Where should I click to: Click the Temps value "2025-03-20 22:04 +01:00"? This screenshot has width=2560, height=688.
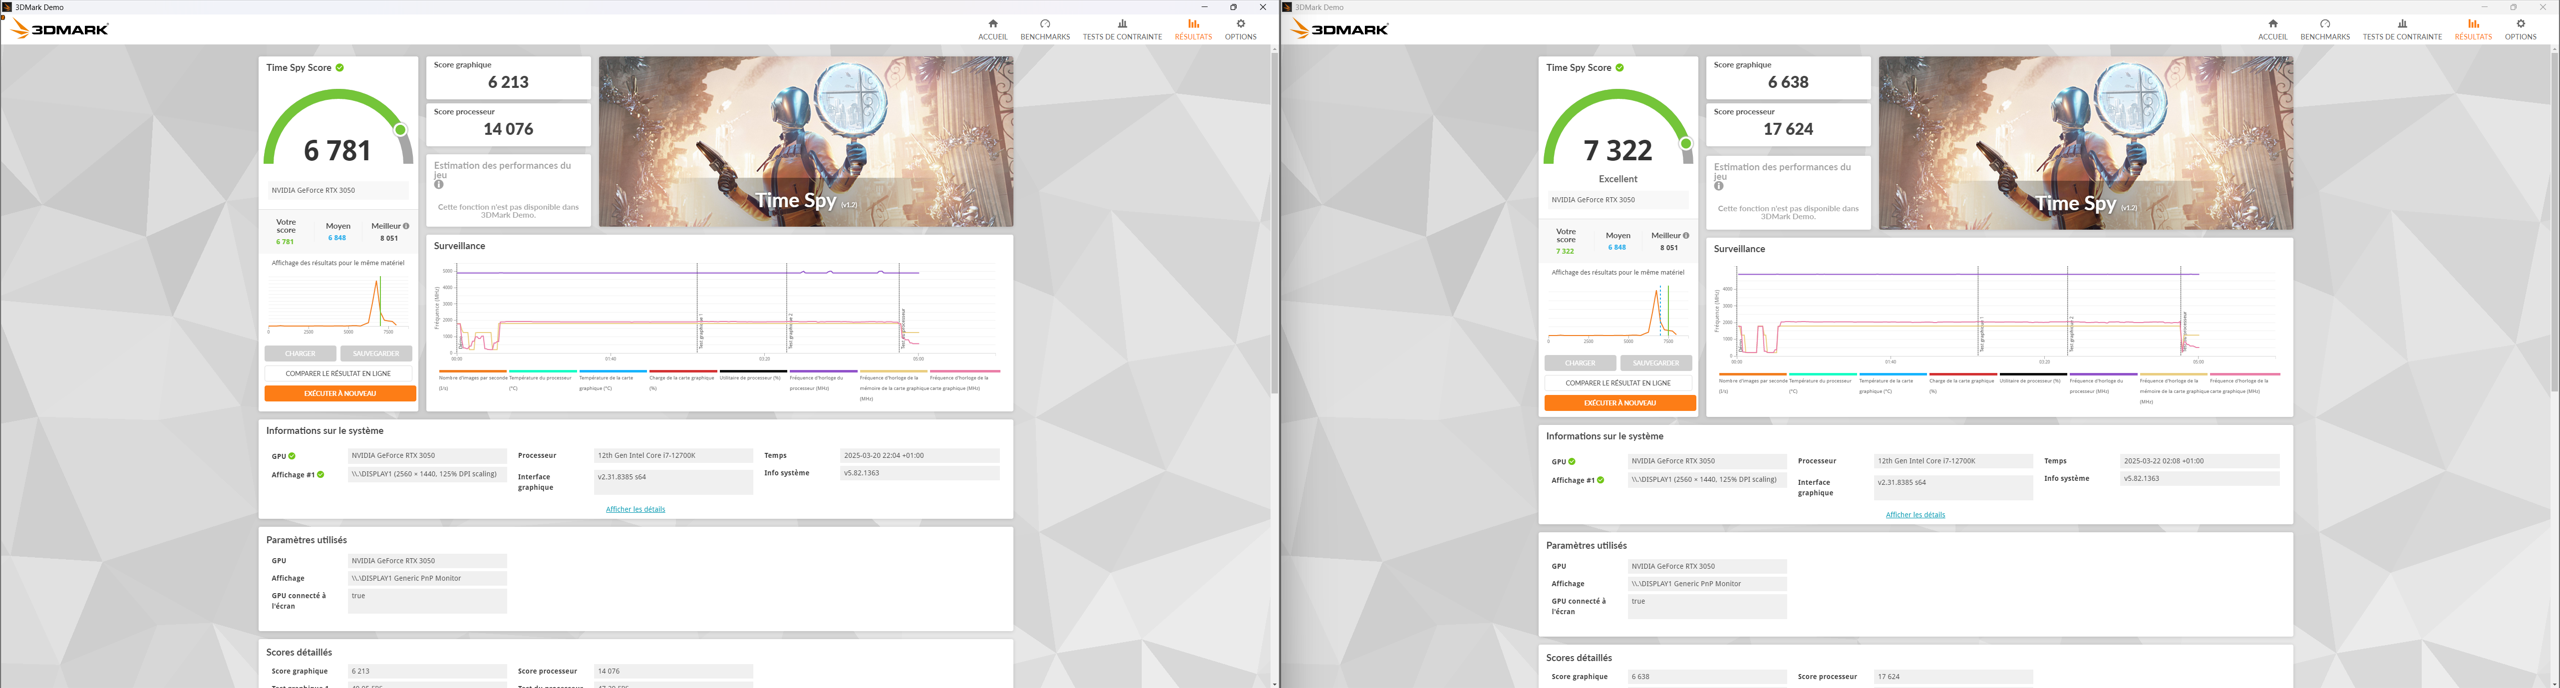point(920,456)
